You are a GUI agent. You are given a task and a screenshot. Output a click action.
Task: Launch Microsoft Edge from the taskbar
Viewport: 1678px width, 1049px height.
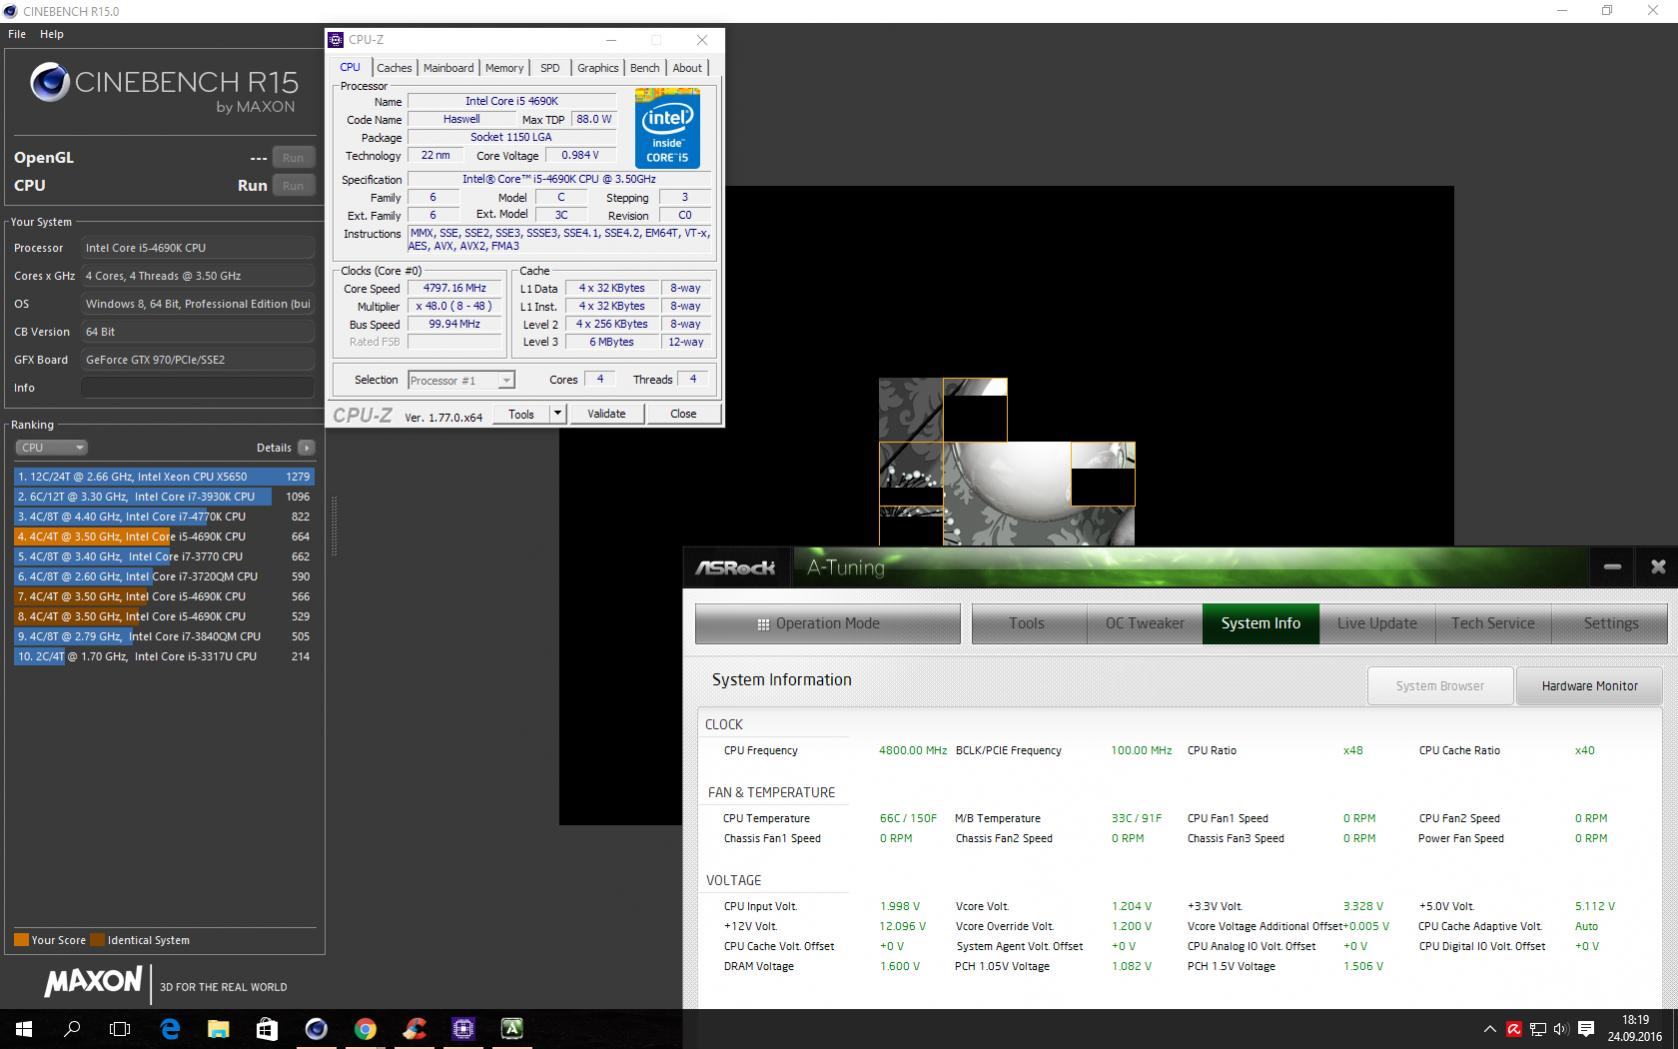point(170,1028)
